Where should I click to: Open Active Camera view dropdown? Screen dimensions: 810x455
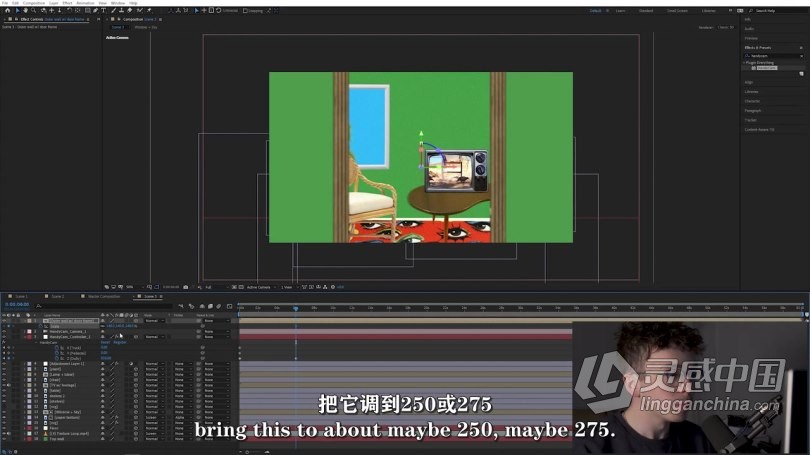click(261, 287)
